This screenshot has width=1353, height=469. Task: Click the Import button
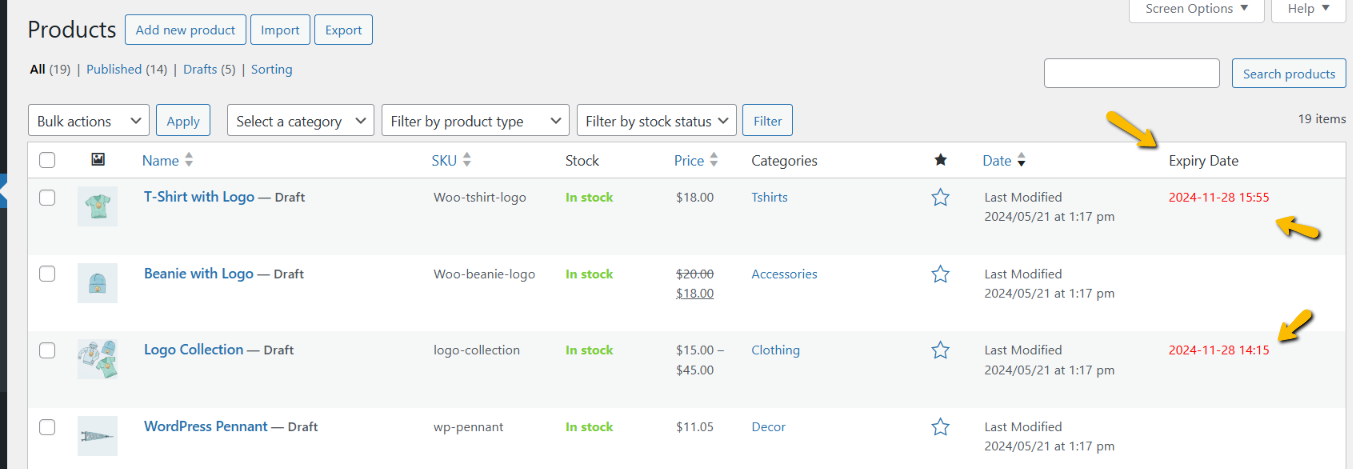coord(280,30)
